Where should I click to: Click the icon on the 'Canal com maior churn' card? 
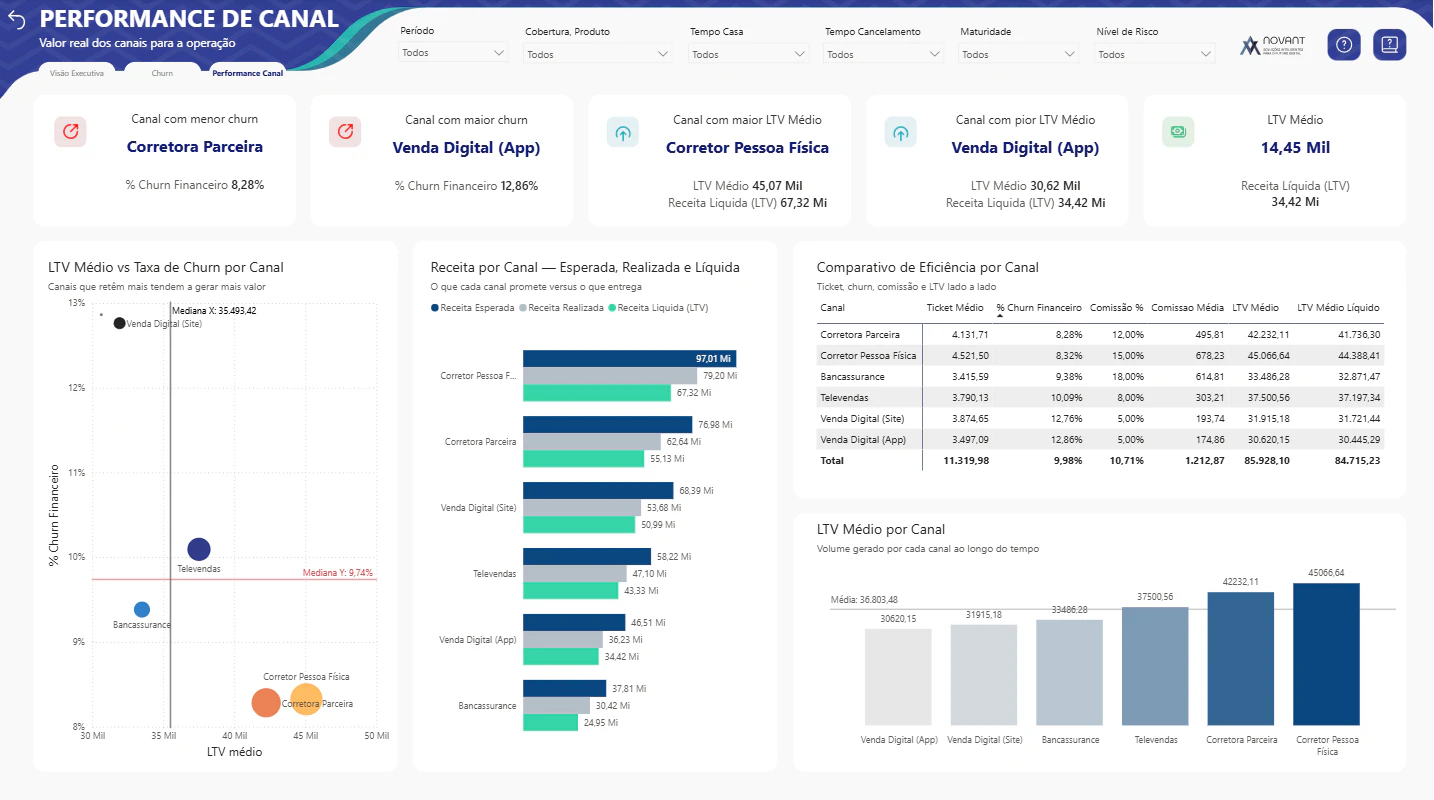(345, 132)
